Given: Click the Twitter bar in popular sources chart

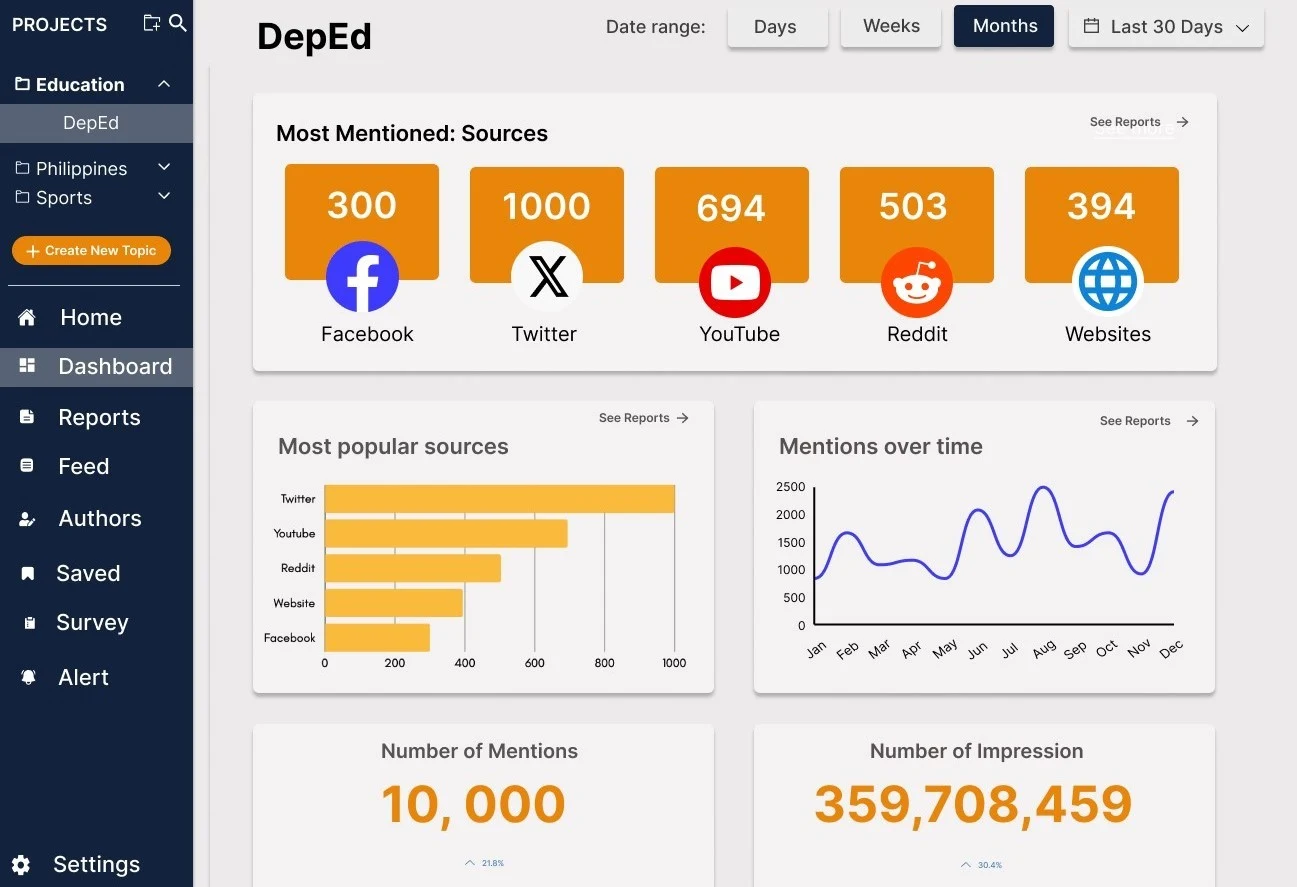Looking at the screenshot, I should (499, 499).
